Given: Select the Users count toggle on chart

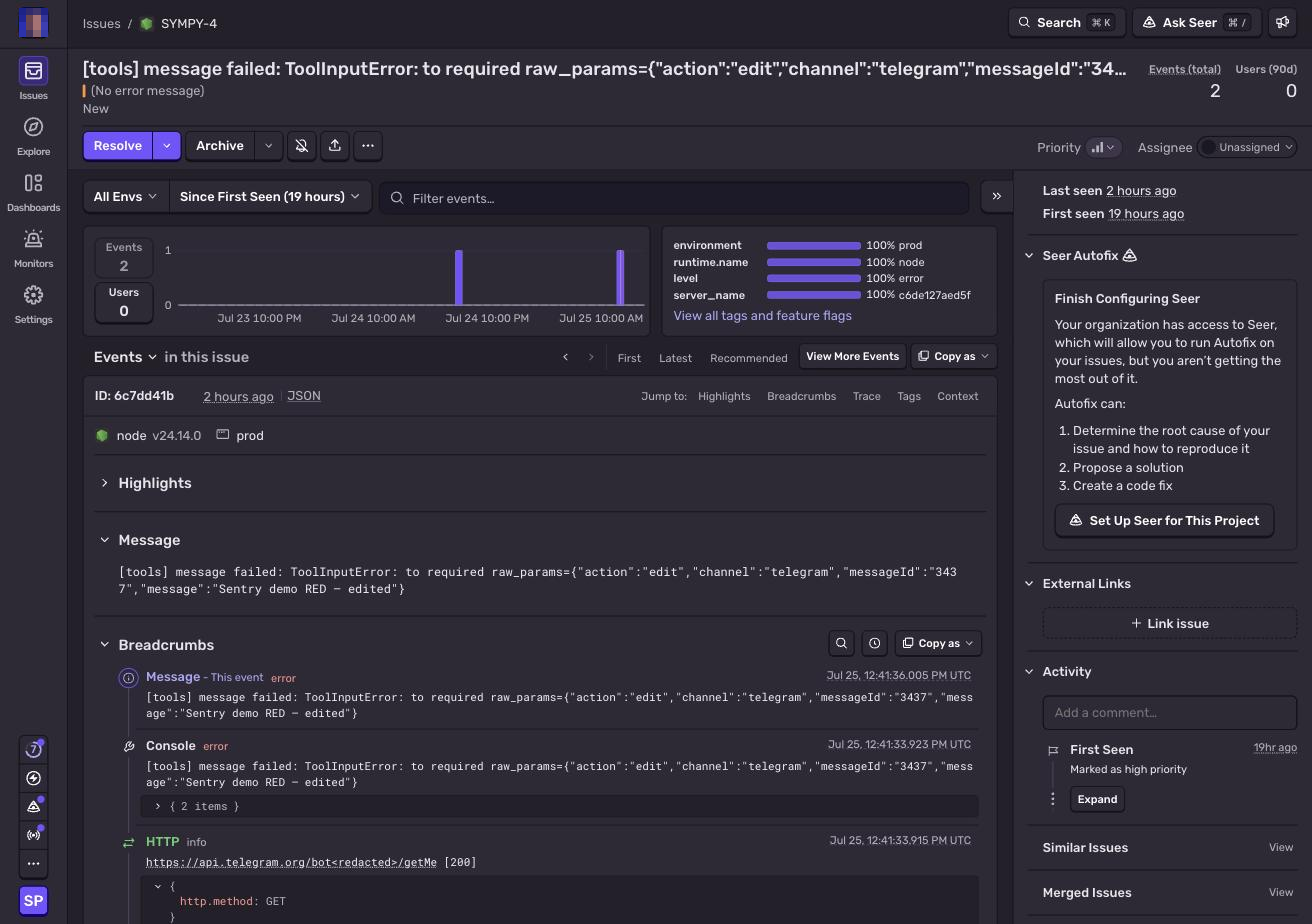Looking at the screenshot, I should (x=124, y=302).
